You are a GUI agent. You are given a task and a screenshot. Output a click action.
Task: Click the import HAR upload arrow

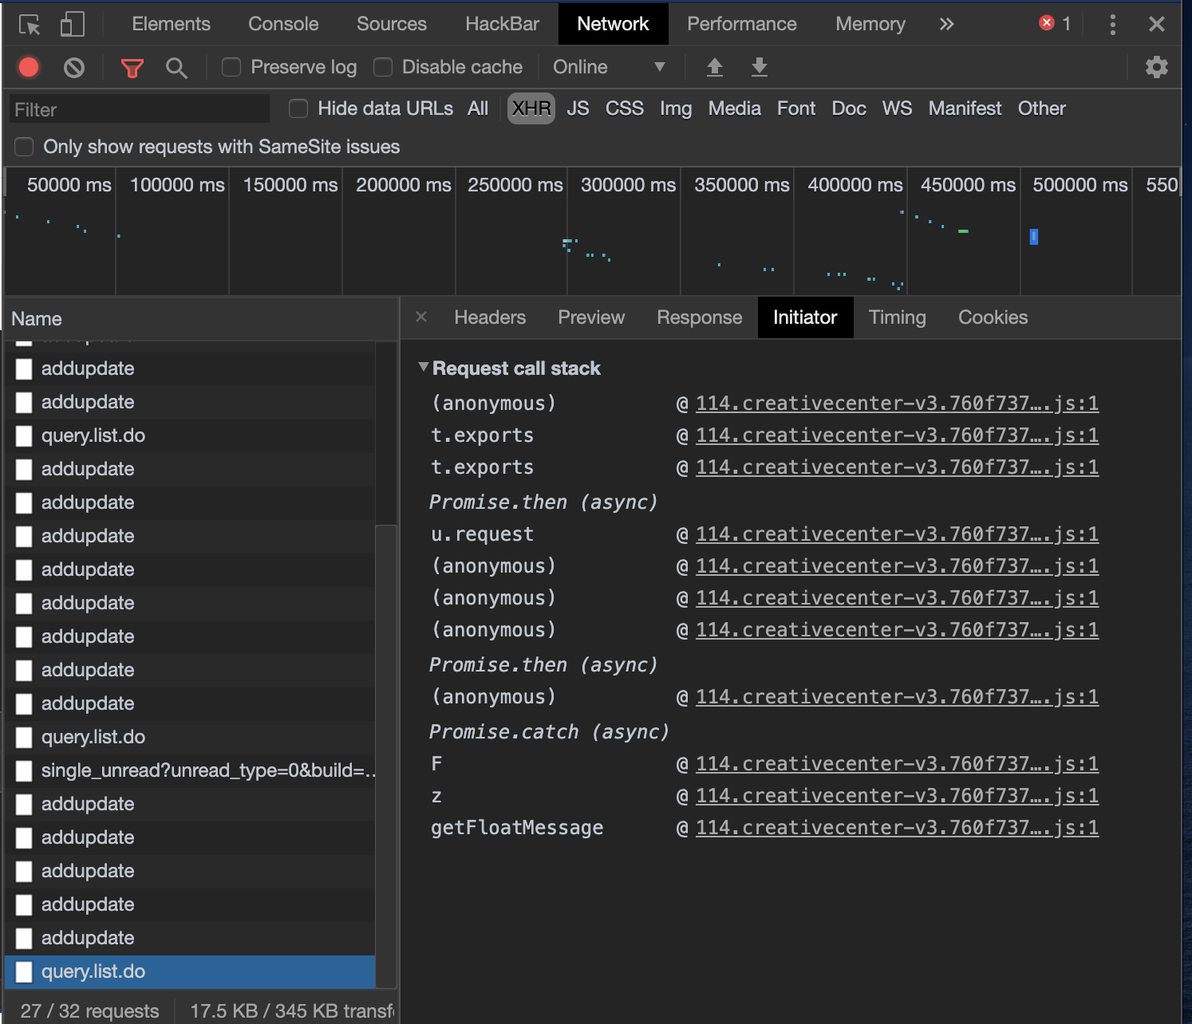tap(715, 68)
